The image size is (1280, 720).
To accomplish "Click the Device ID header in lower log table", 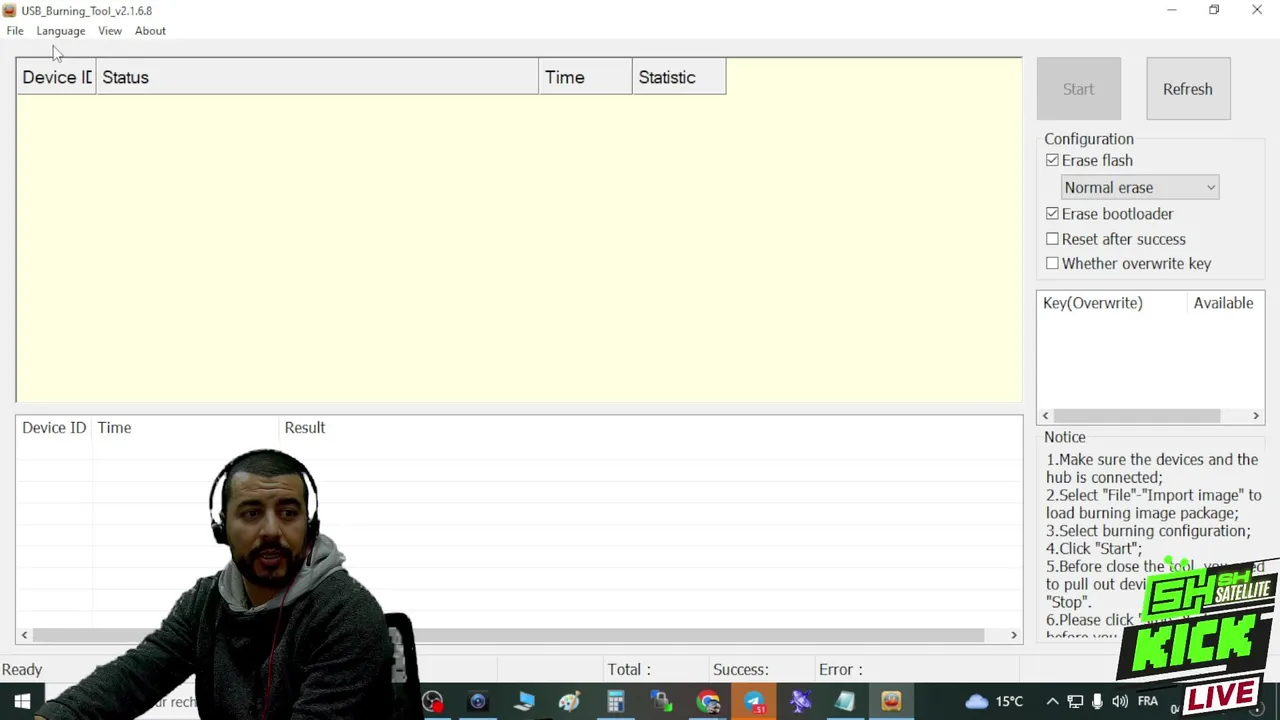I will [x=54, y=428].
